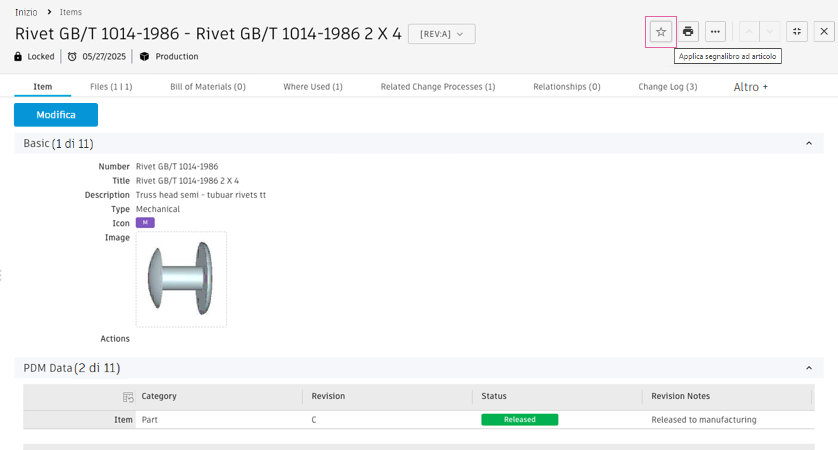838x450 pixels.
Task: Click the 'Production' lifecycle label
Action: (x=177, y=56)
